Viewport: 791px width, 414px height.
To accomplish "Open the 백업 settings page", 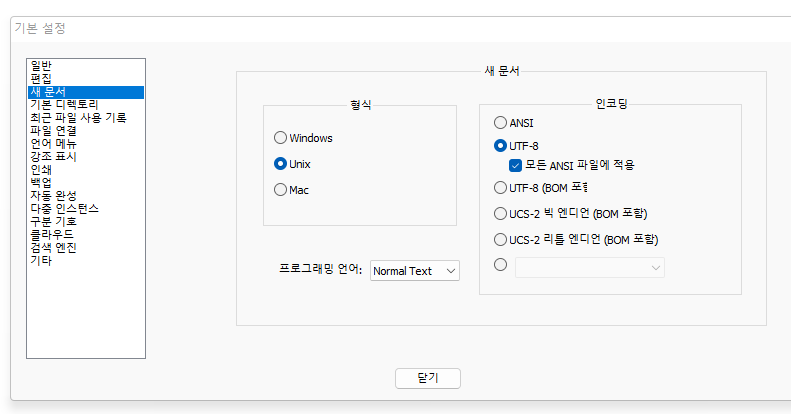I will click(41, 183).
